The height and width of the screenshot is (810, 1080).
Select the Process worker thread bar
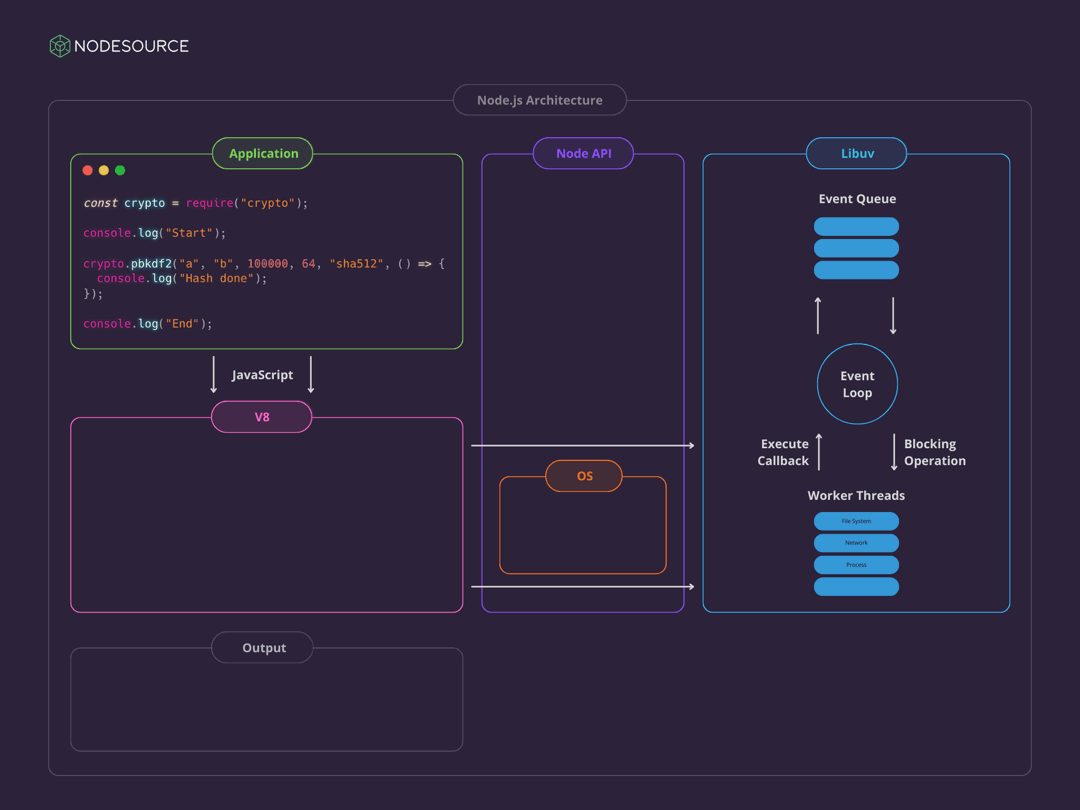[856, 565]
